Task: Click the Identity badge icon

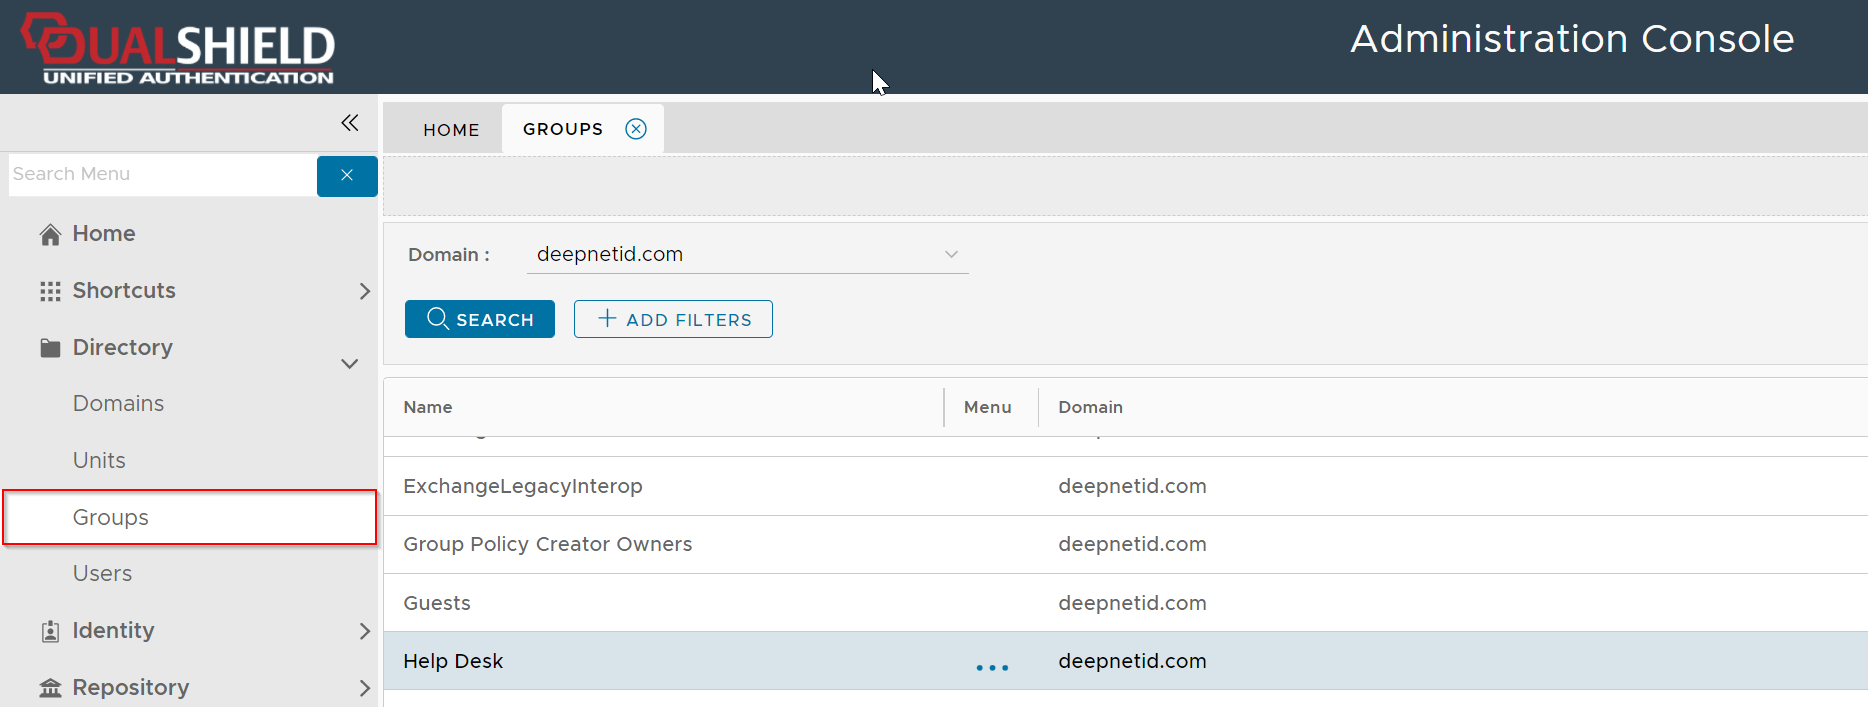Action: (x=50, y=631)
